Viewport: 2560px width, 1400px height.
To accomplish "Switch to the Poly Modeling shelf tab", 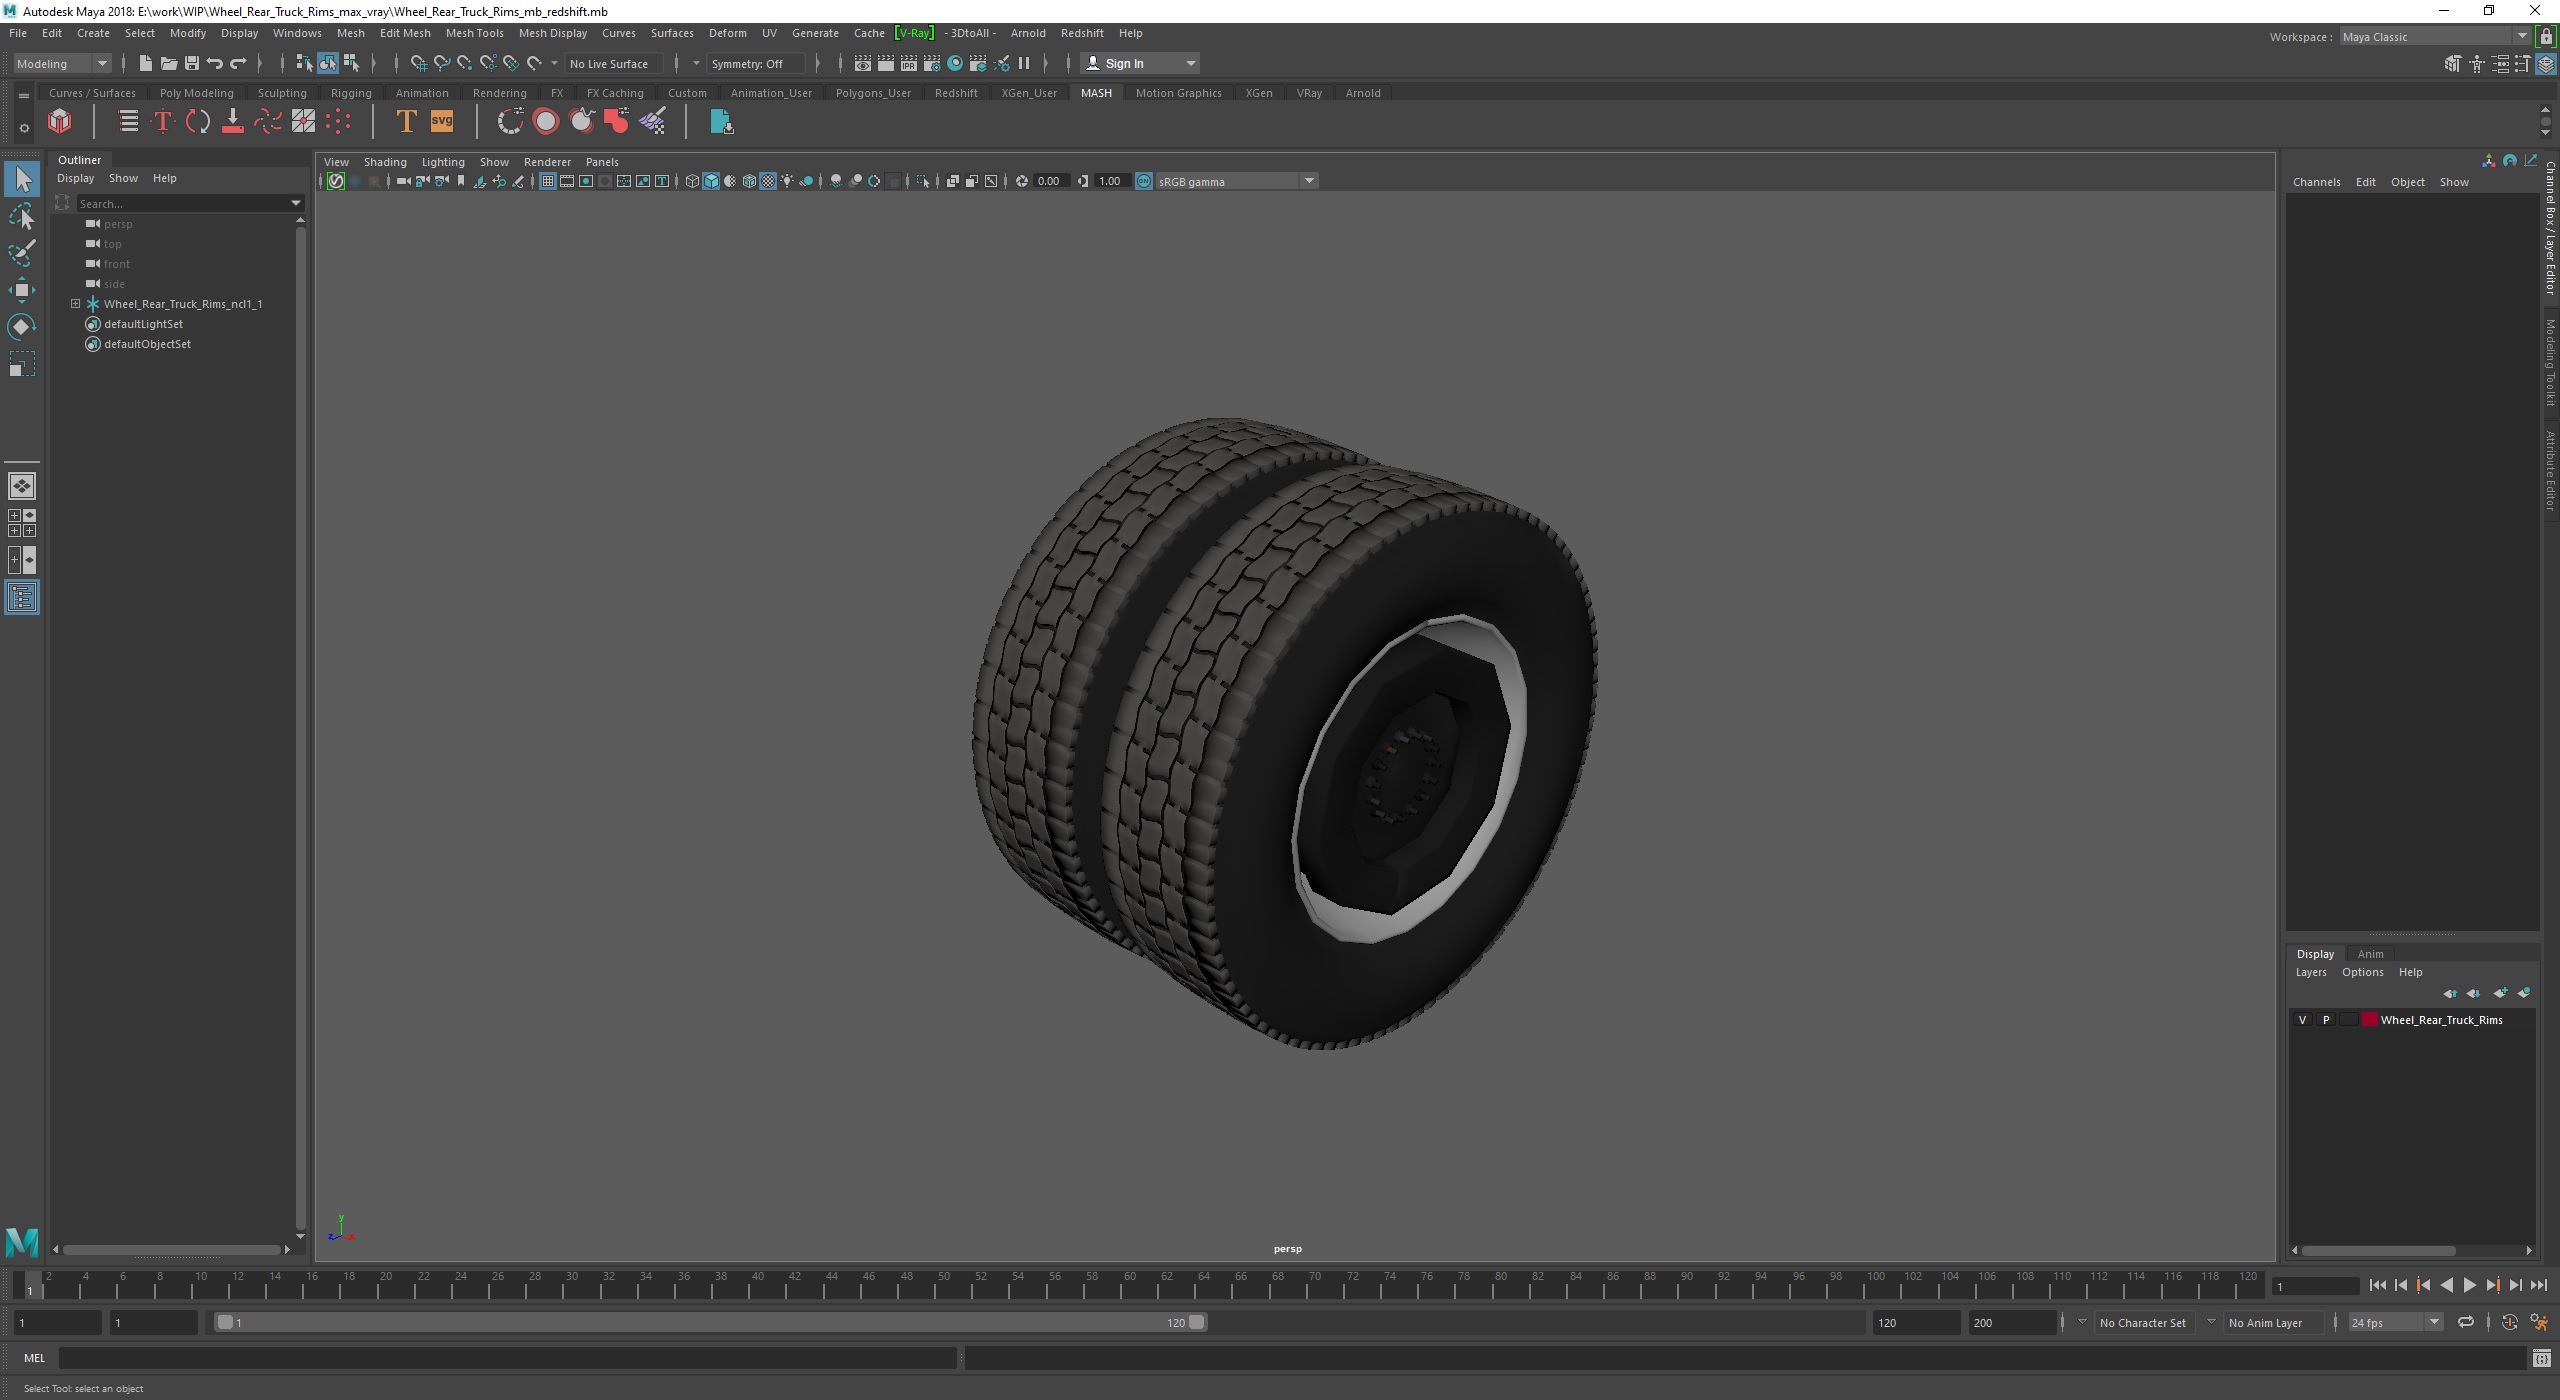I will click(196, 93).
